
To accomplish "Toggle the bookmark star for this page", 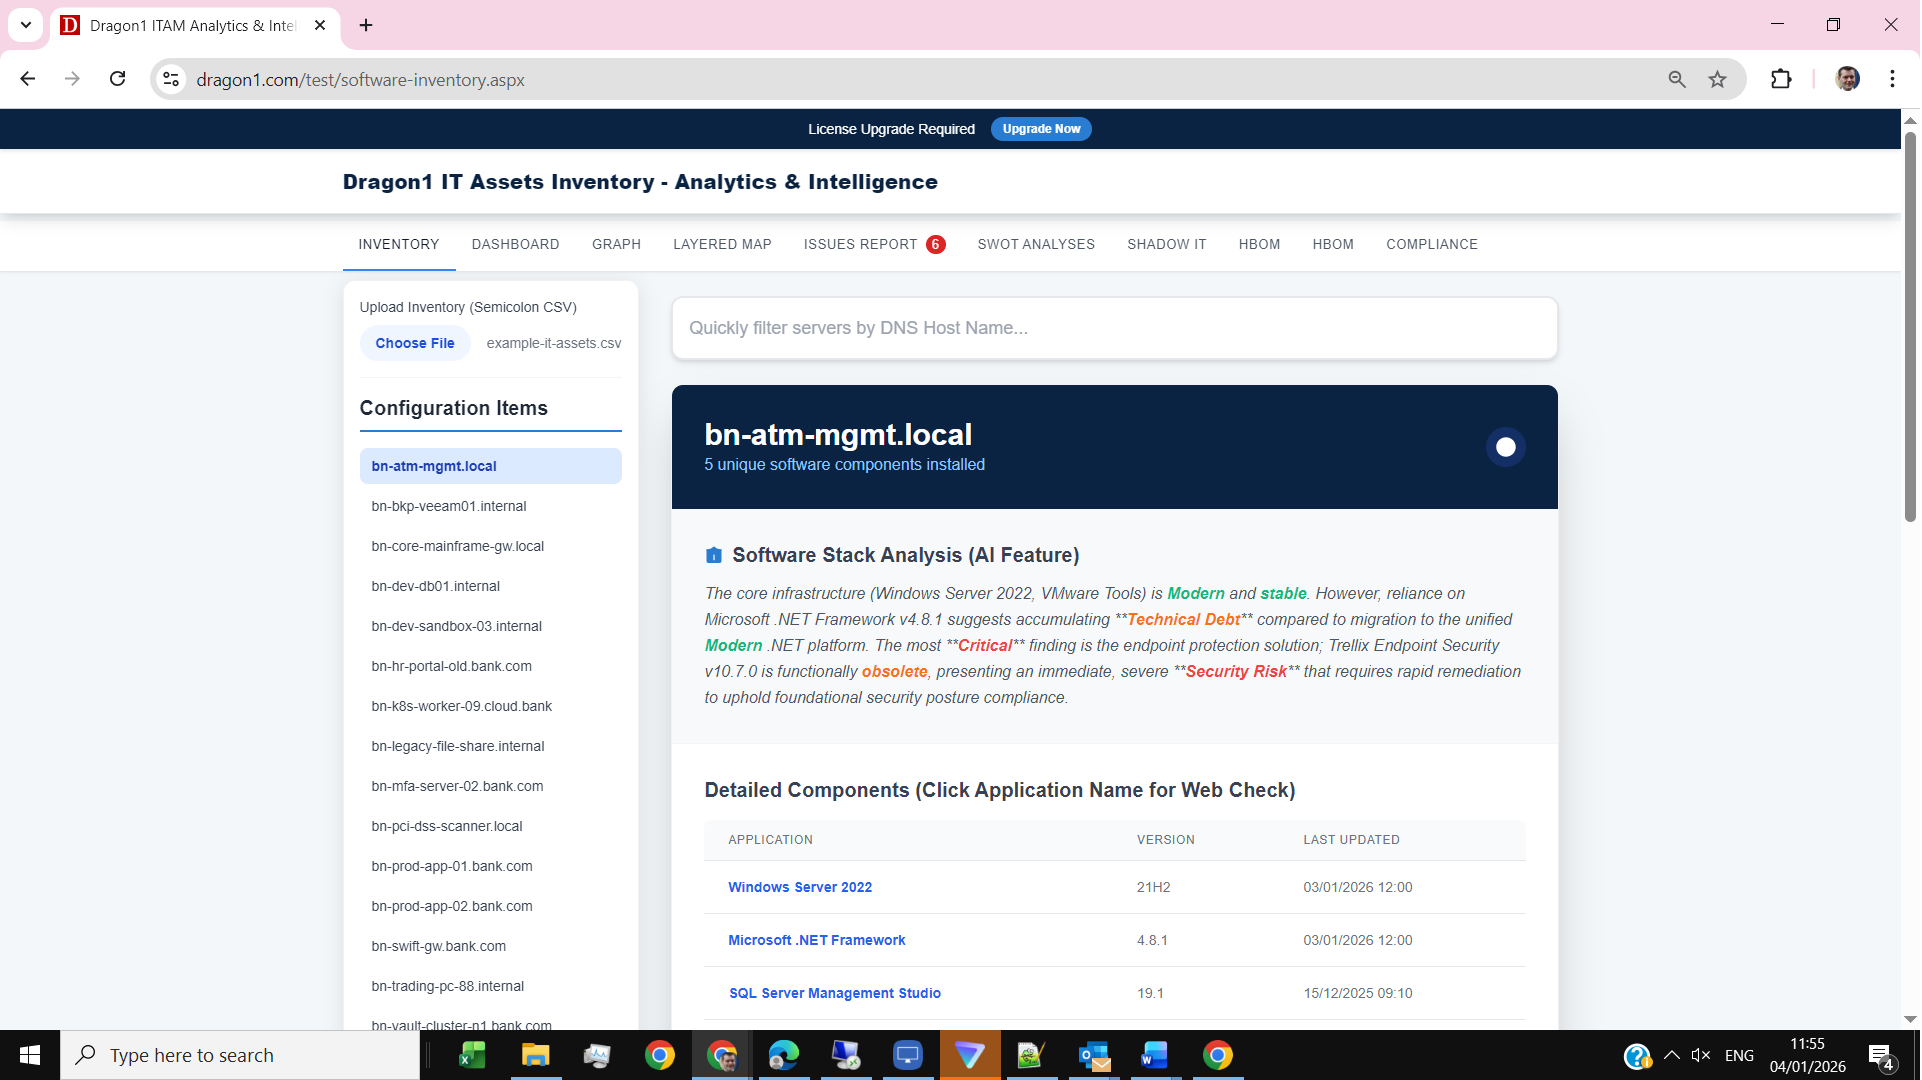I will (x=1718, y=79).
